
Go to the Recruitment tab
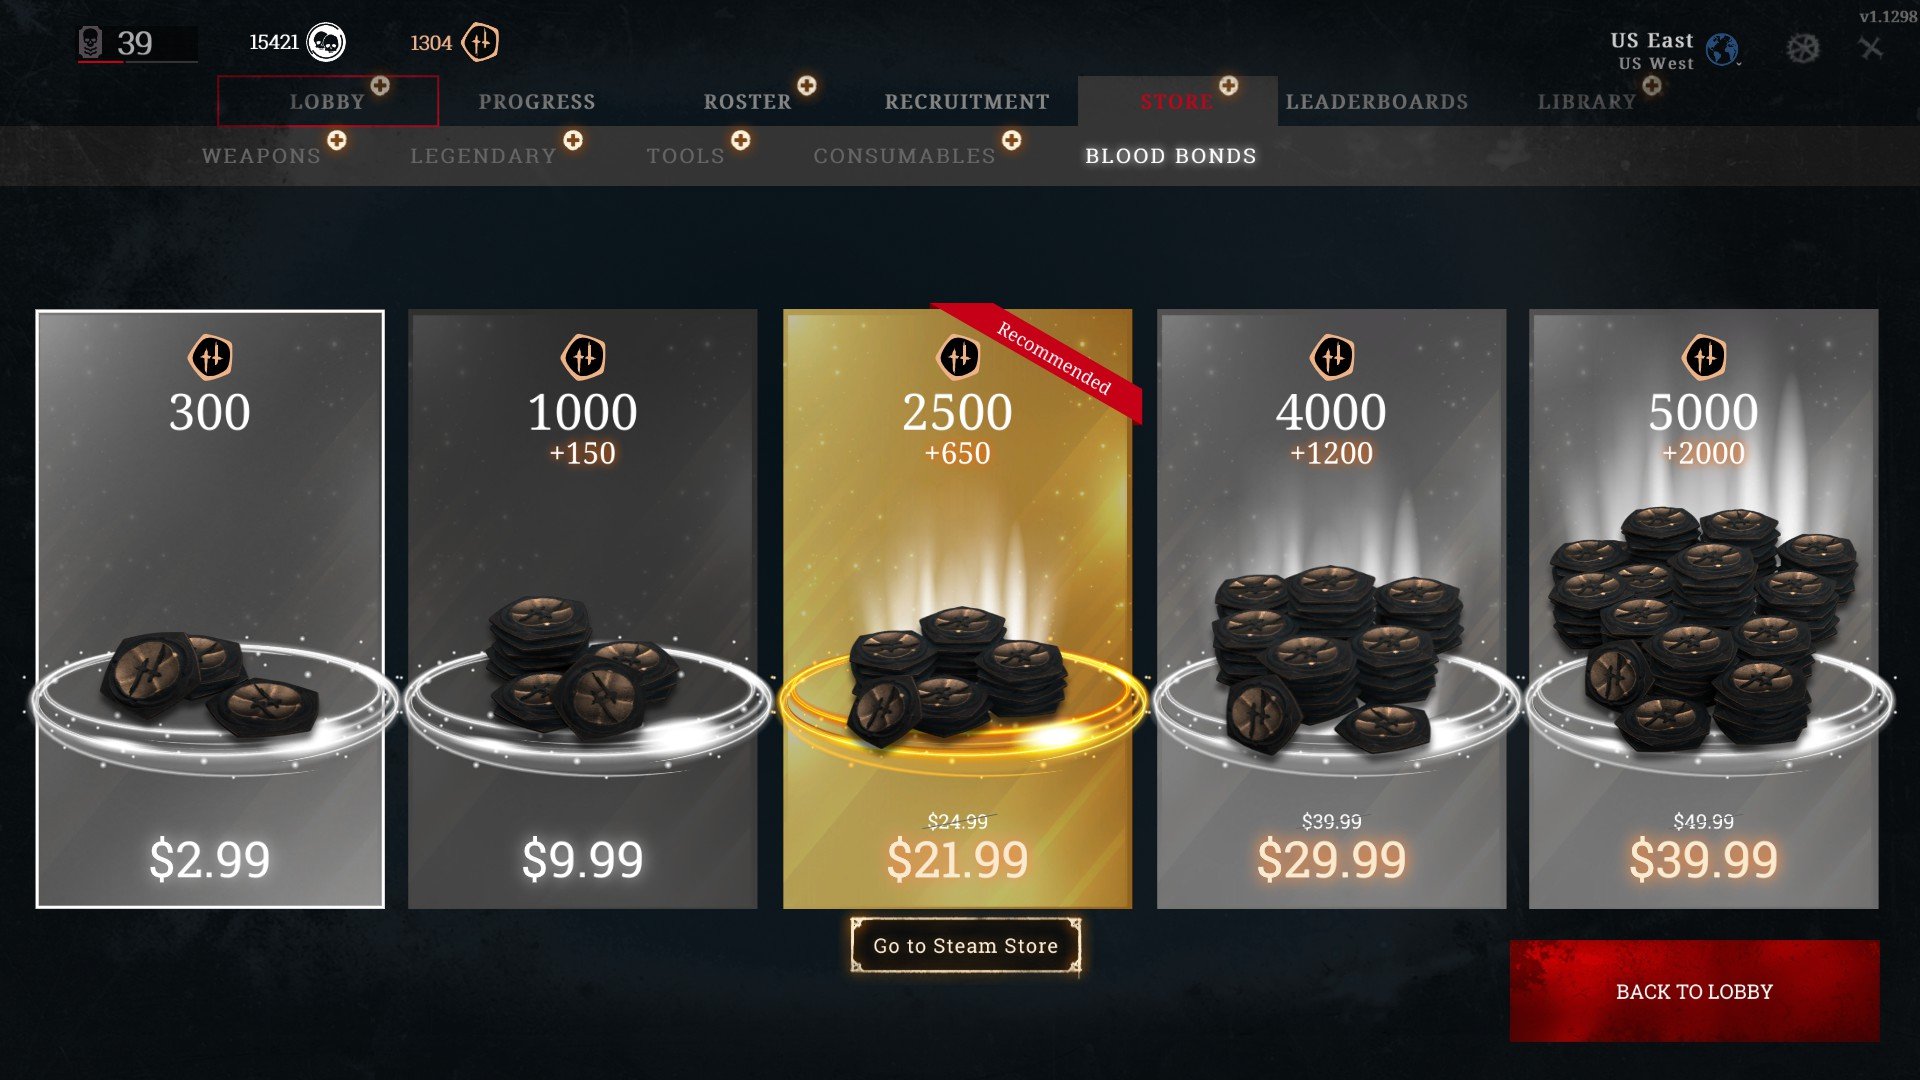tap(967, 102)
